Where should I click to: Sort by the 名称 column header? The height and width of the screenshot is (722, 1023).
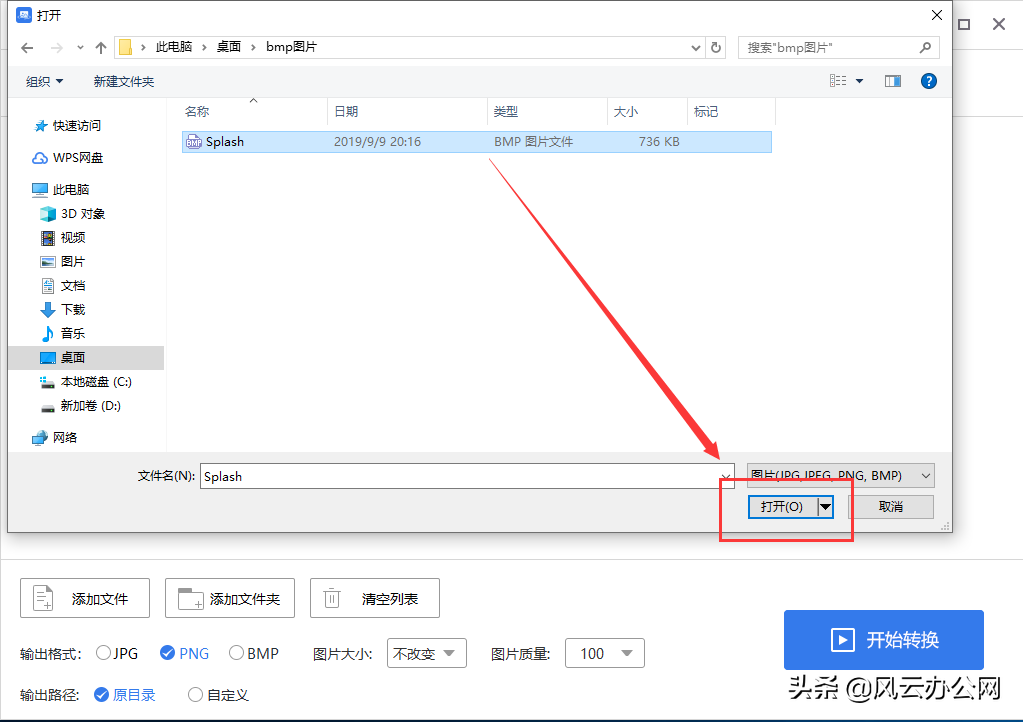(x=254, y=112)
